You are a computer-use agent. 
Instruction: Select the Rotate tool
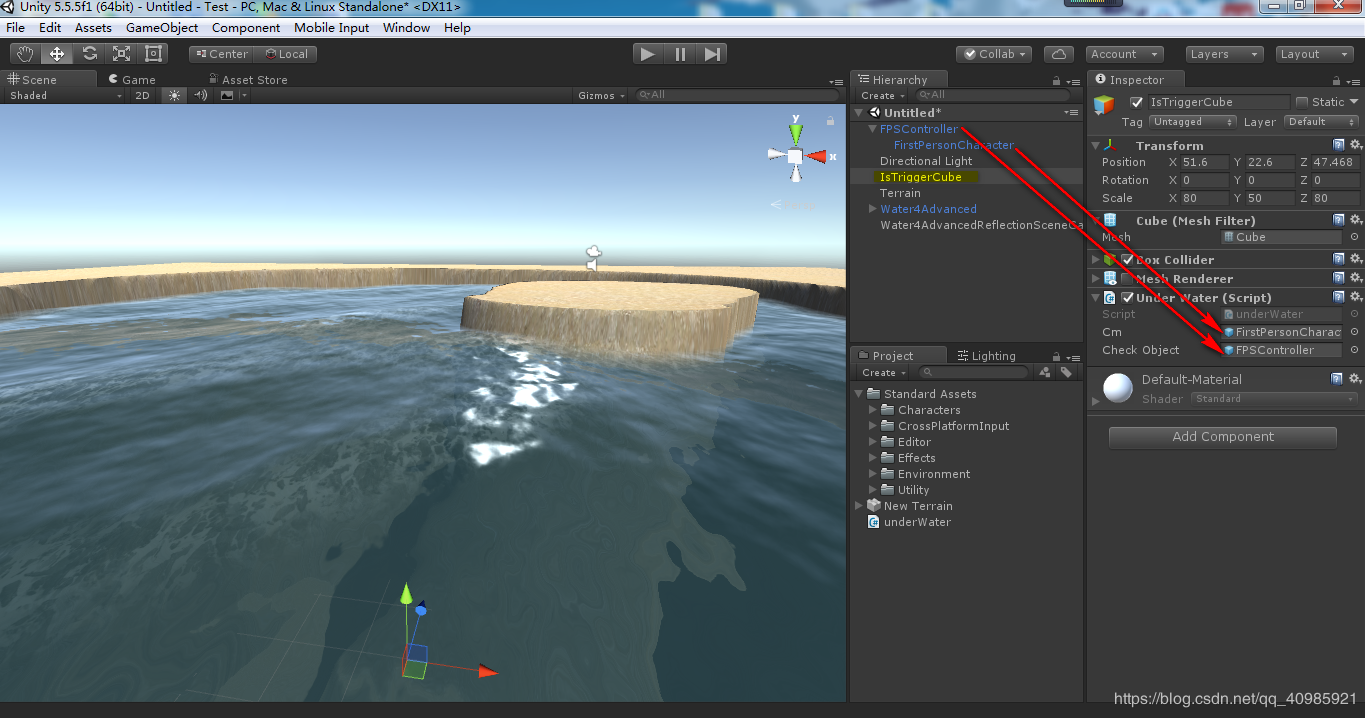89,54
